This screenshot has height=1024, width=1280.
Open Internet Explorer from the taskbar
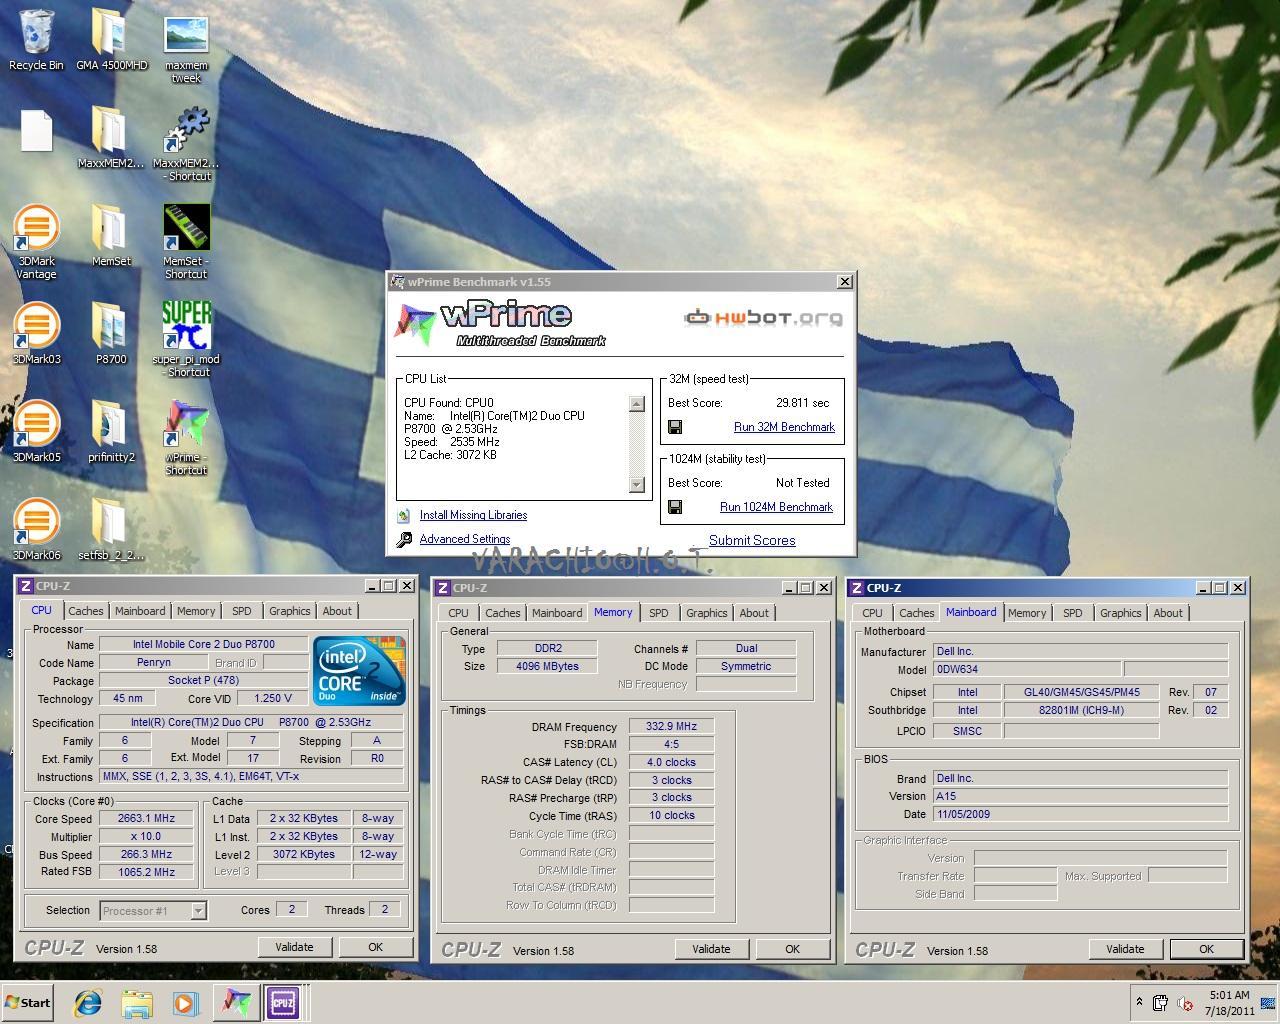coord(89,1003)
